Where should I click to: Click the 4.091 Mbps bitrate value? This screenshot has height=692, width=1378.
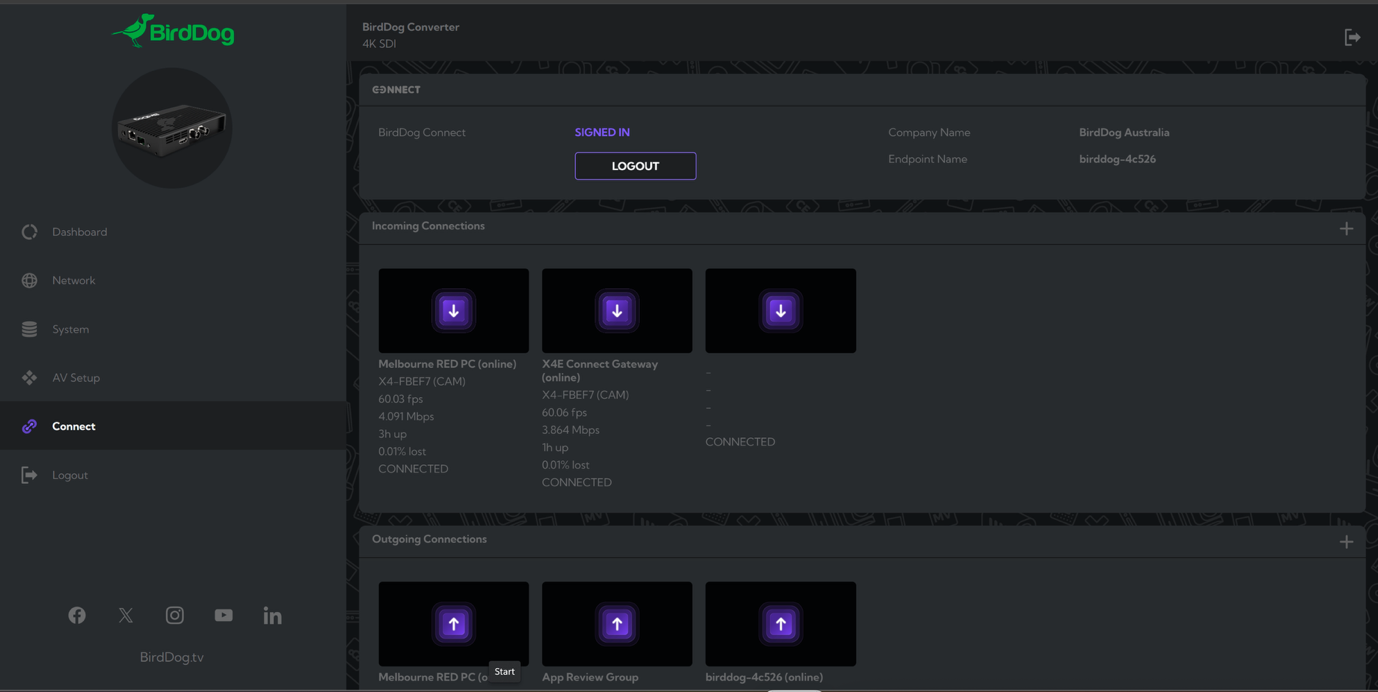(406, 417)
